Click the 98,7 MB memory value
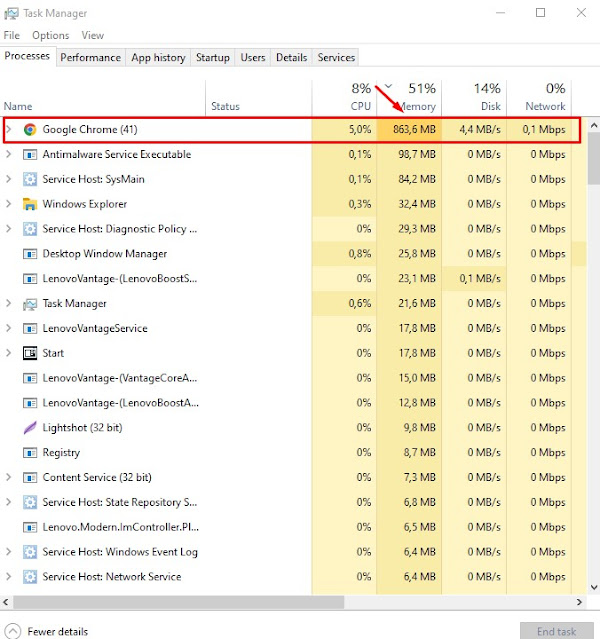Screen dimensions: 600x639 tap(417, 154)
